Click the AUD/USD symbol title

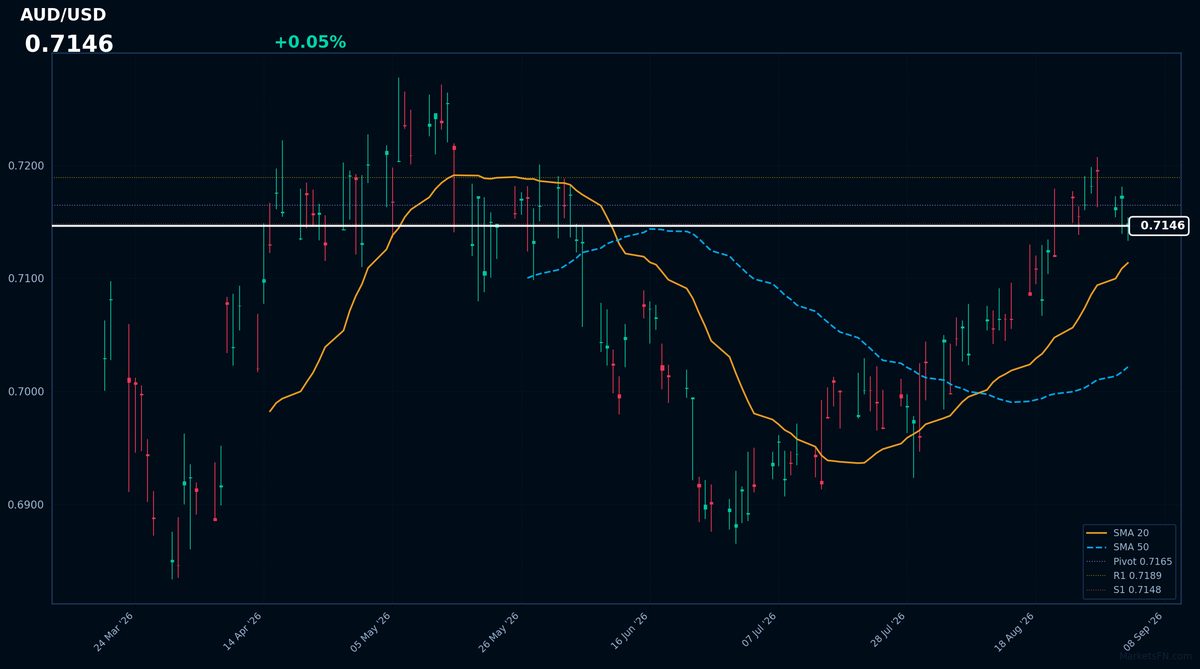[x=63, y=15]
